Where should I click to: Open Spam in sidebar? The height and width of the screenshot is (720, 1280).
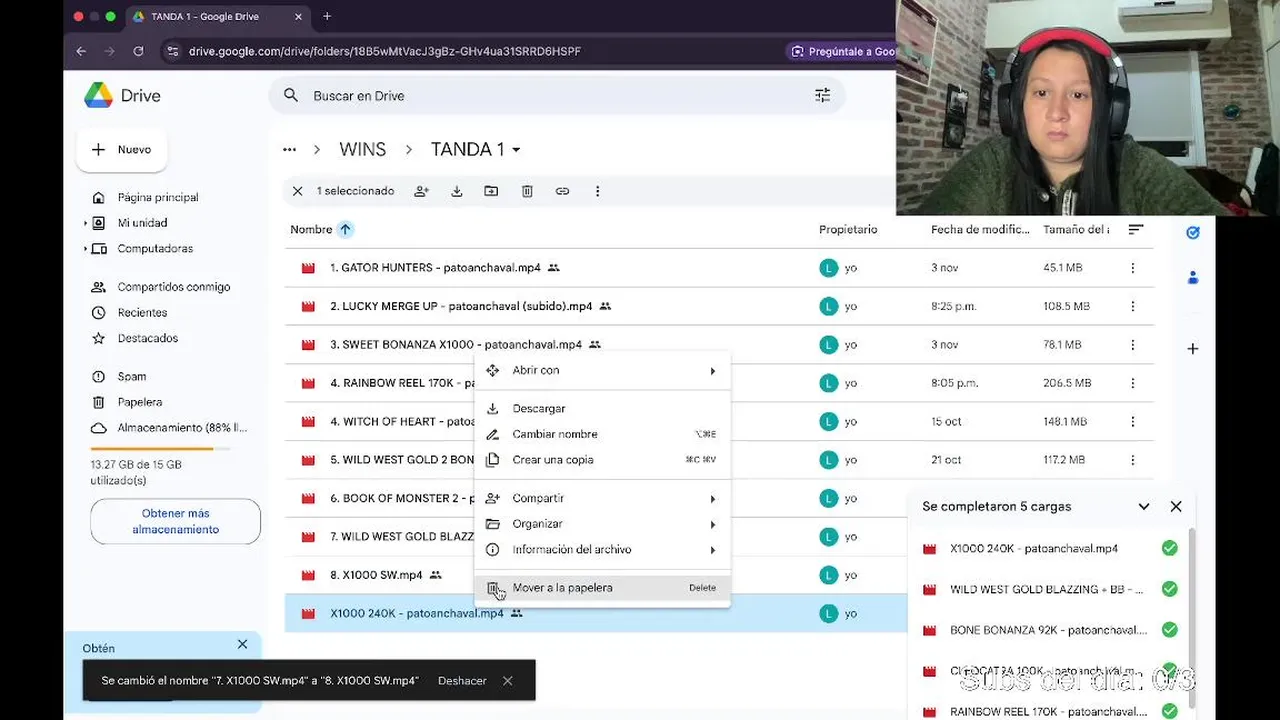[x=131, y=377]
